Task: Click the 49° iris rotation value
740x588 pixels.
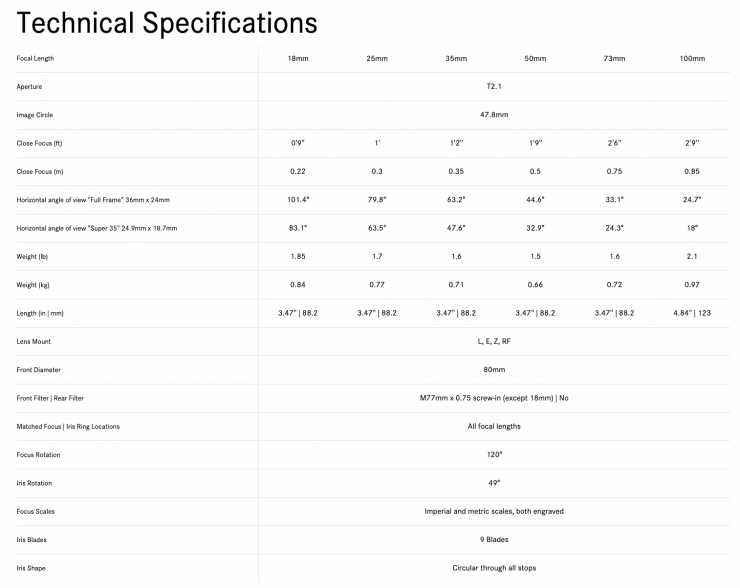Action: [494, 483]
